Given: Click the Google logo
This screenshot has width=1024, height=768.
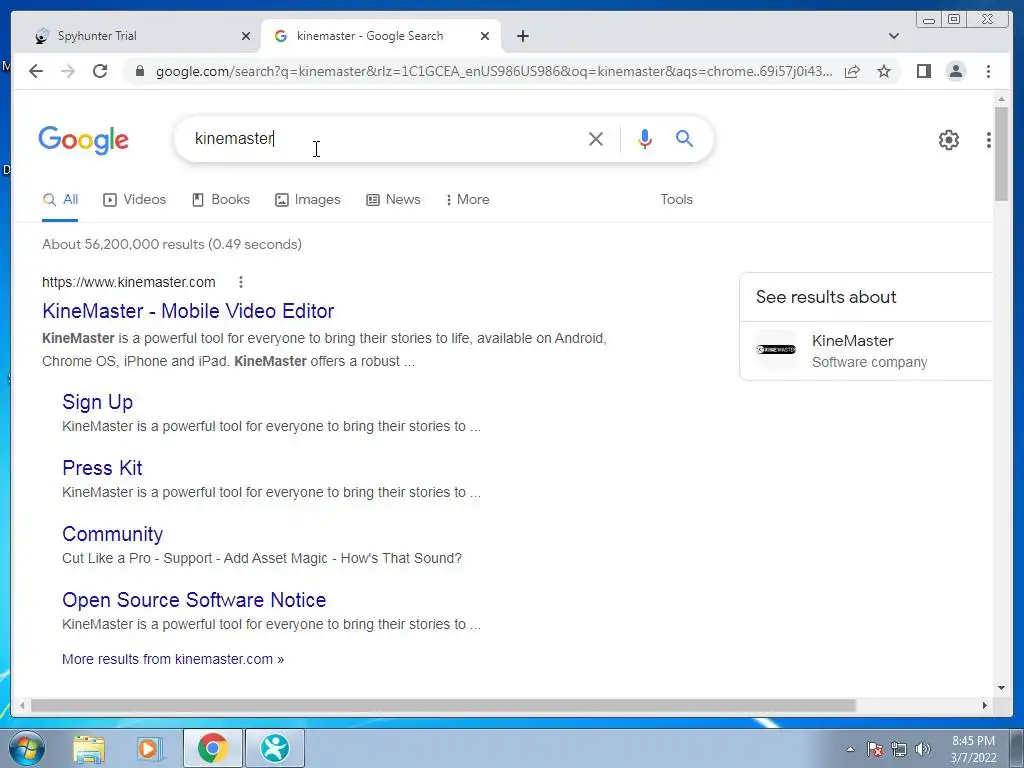Looking at the screenshot, I should (84, 140).
